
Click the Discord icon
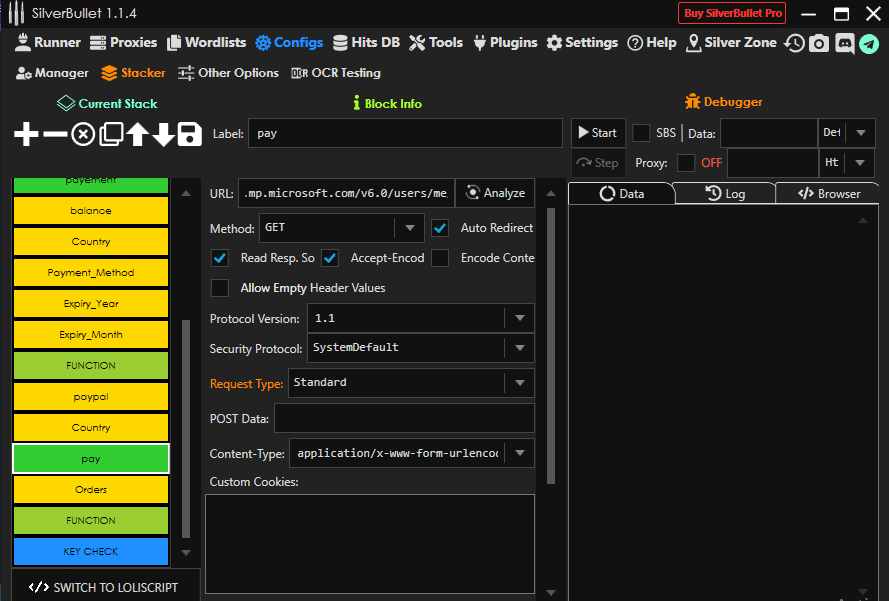click(x=844, y=43)
